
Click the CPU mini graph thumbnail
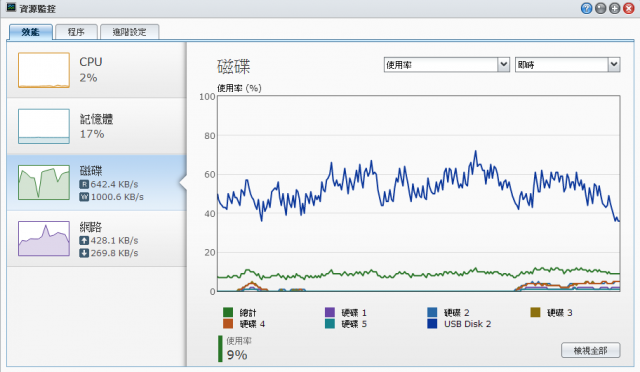44,70
